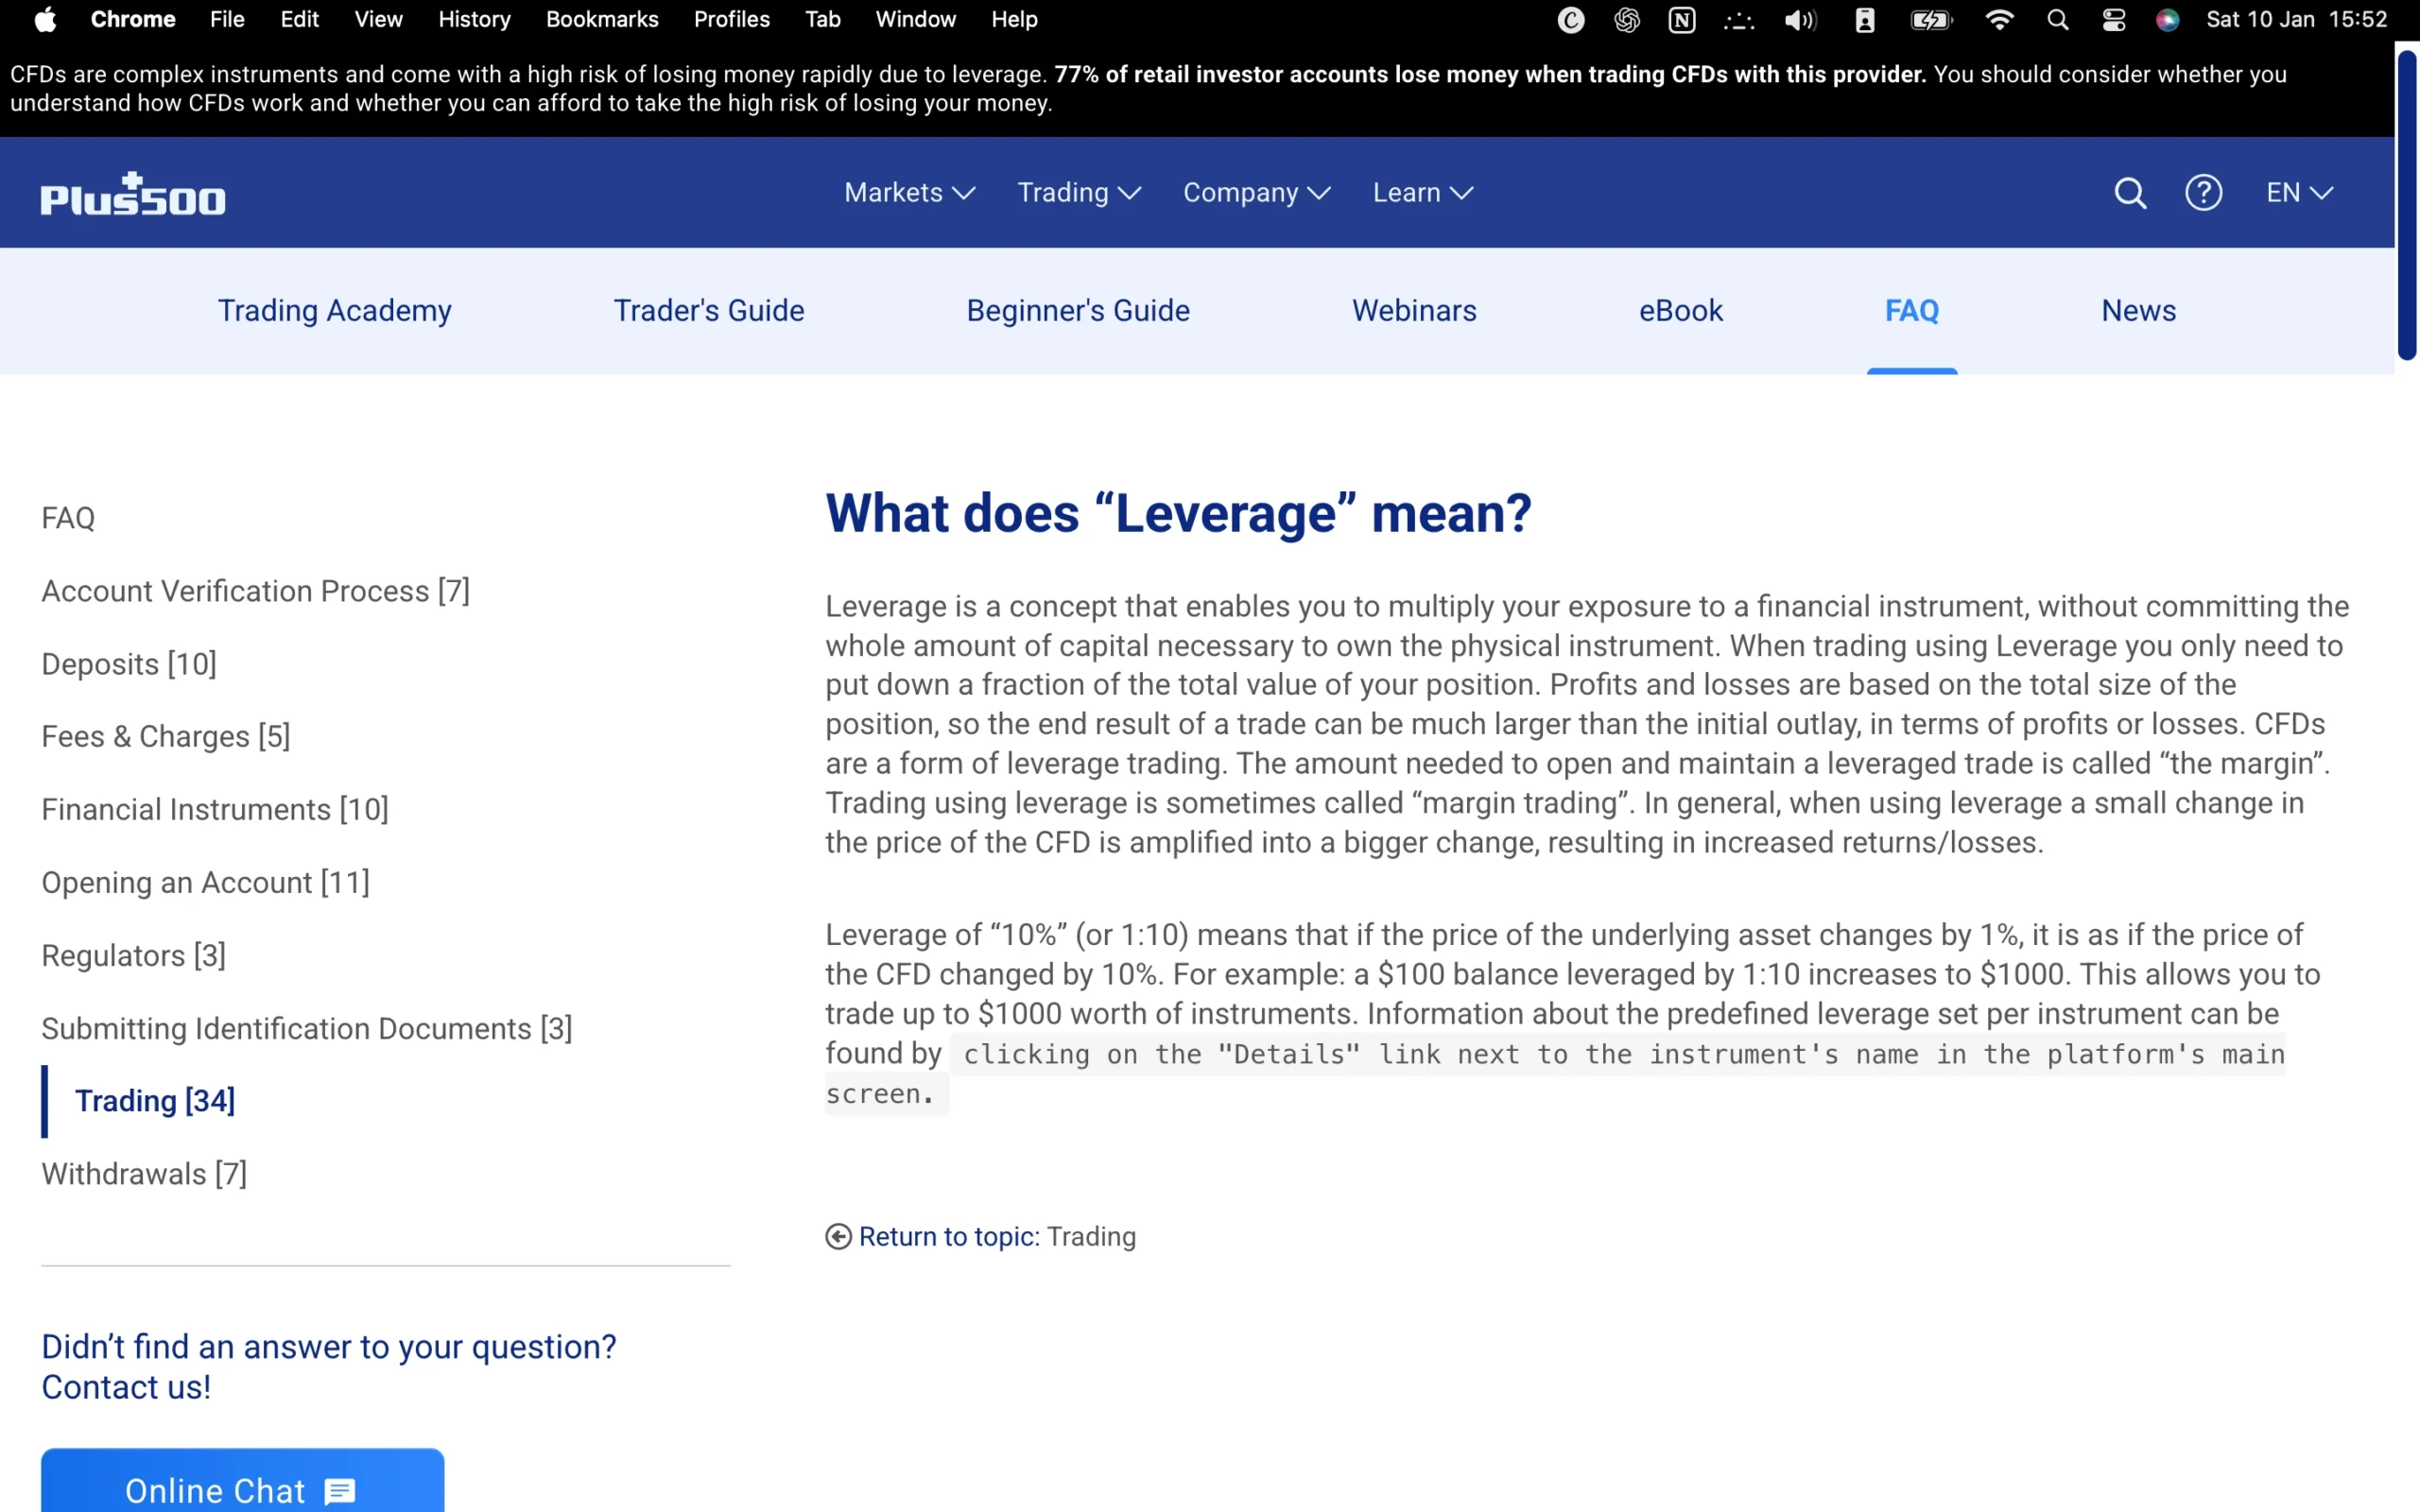Open ChatGPT from the macOS menu bar

pos(1626,19)
